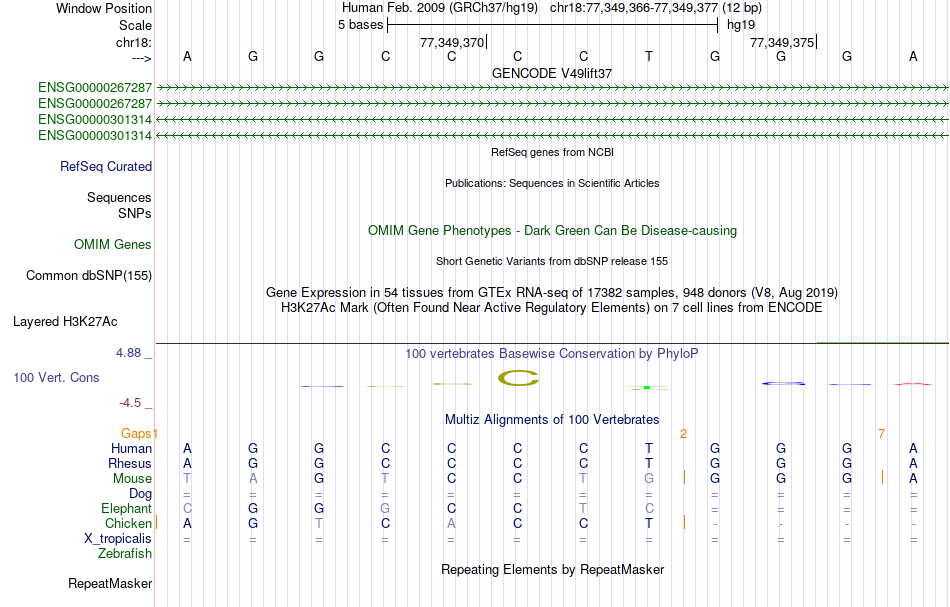This screenshot has height=607, width=950.
Task: Select the Mouse alignment row label
Action: click(x=132, y=479)
